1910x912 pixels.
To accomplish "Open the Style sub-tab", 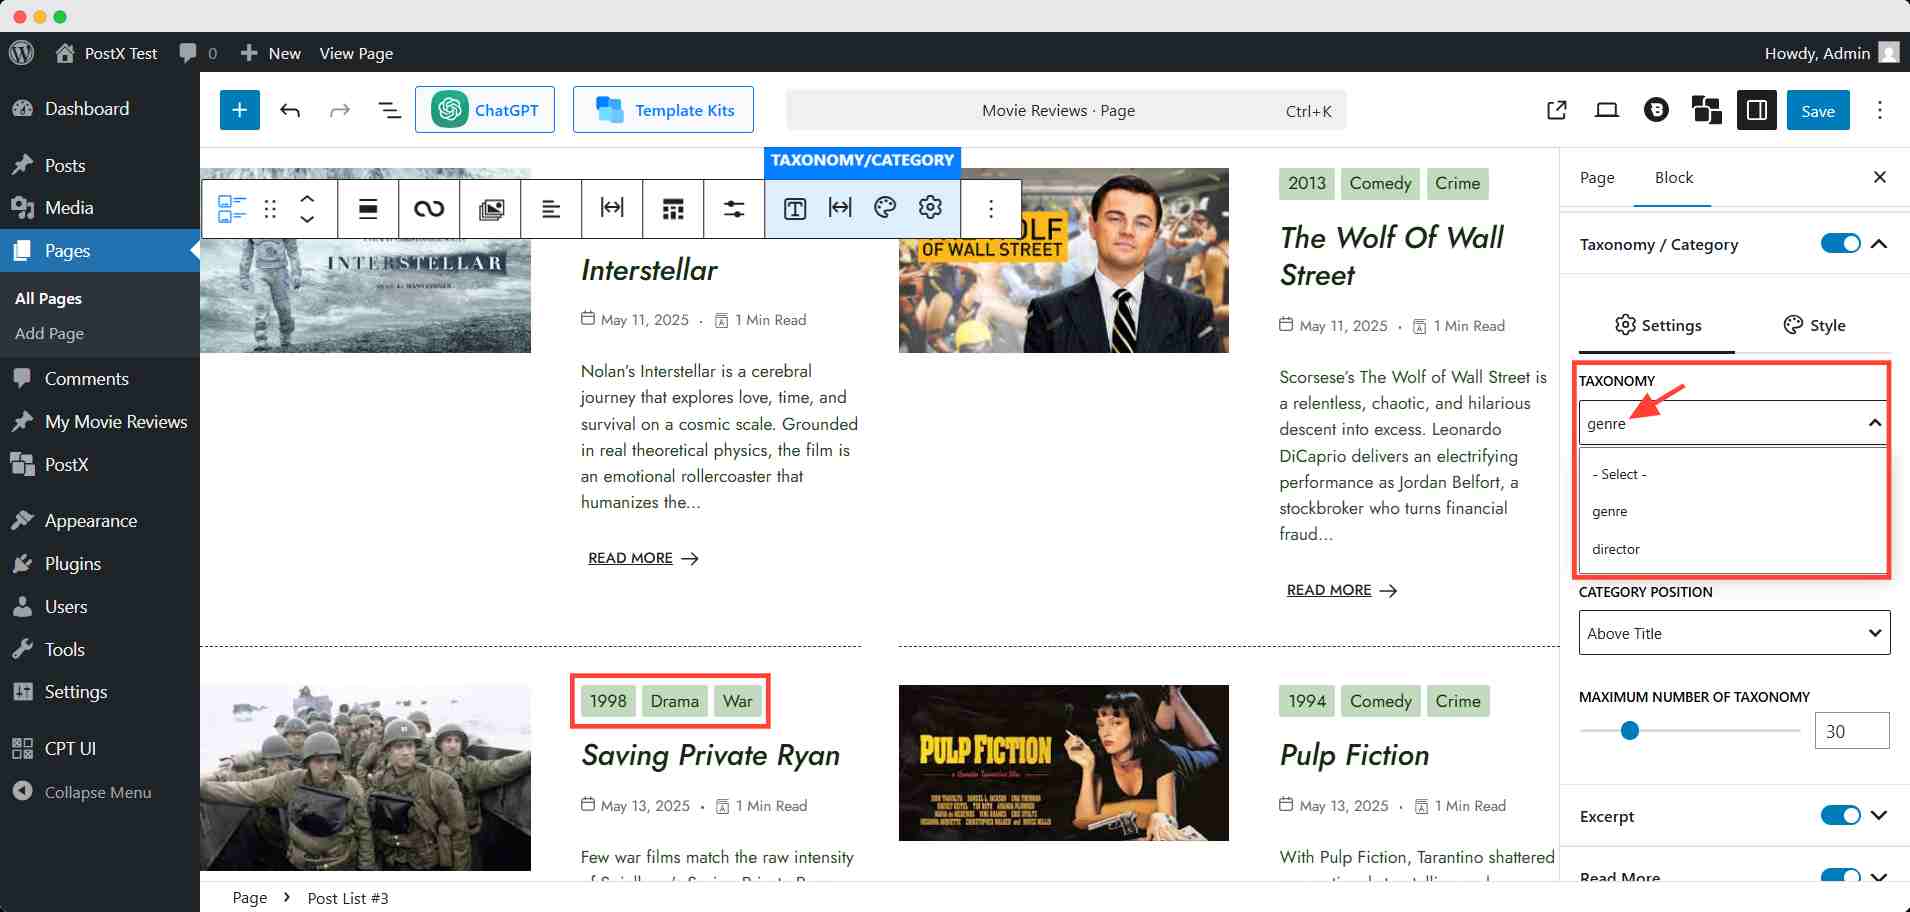I will click(1814, 325).
